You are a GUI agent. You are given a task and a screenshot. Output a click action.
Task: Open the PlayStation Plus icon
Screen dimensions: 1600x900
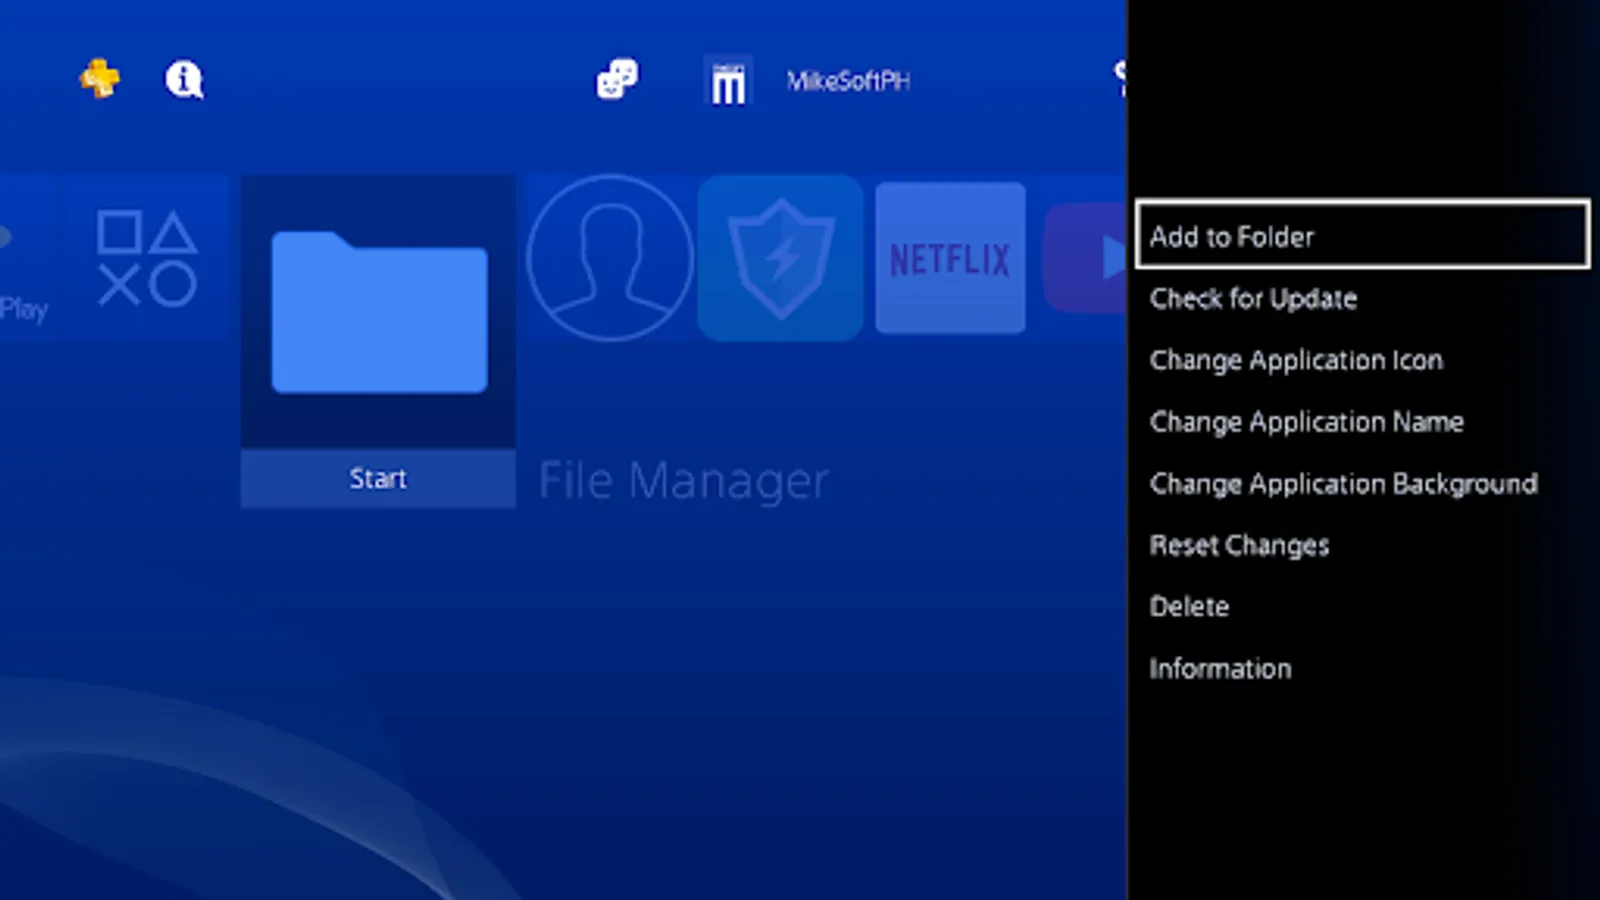click(x=100, y=79)
